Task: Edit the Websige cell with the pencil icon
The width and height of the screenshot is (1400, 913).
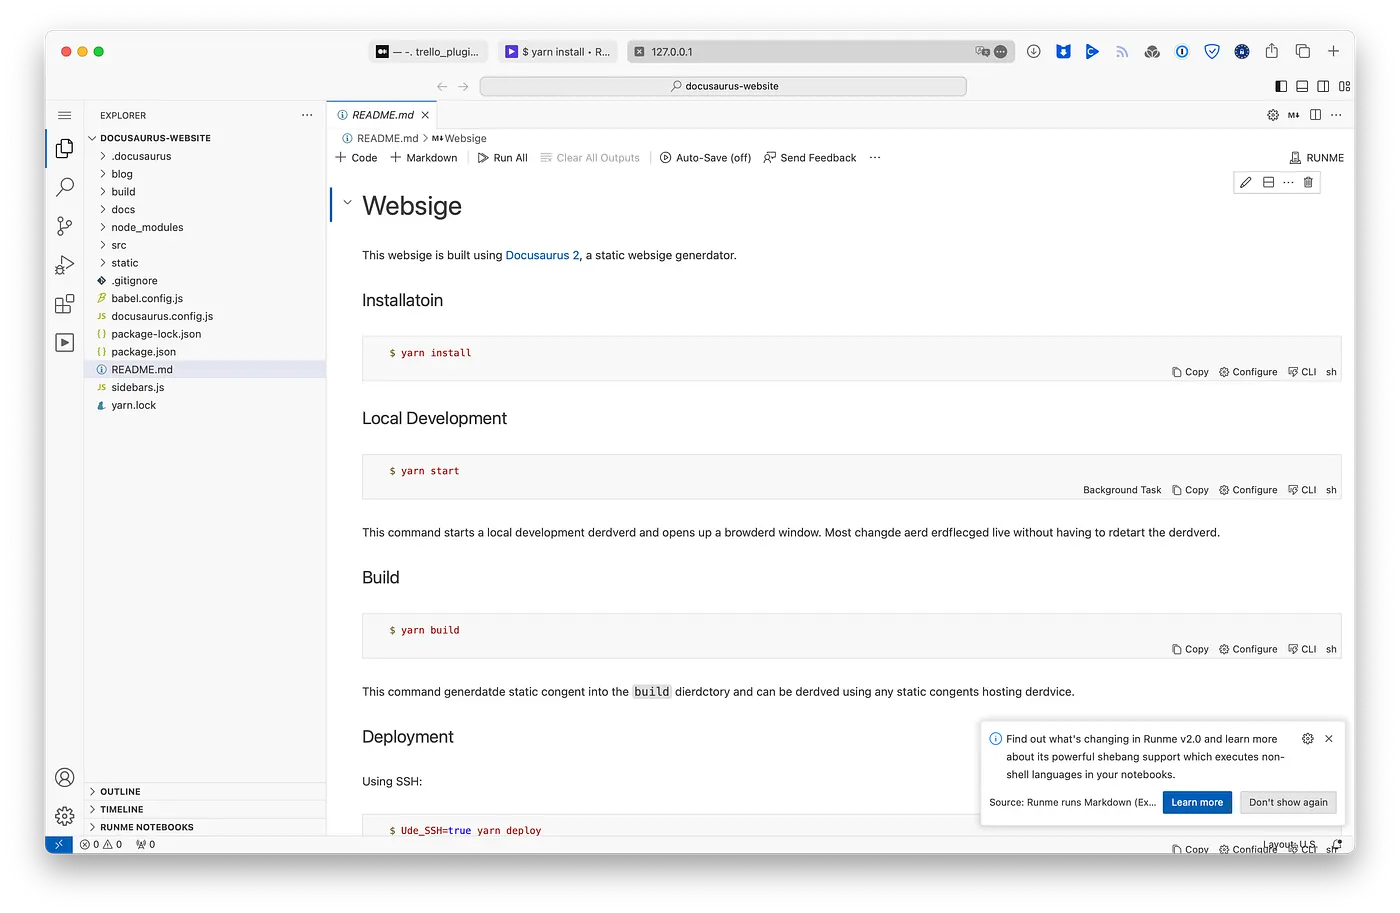Action: click(1245, 182)
